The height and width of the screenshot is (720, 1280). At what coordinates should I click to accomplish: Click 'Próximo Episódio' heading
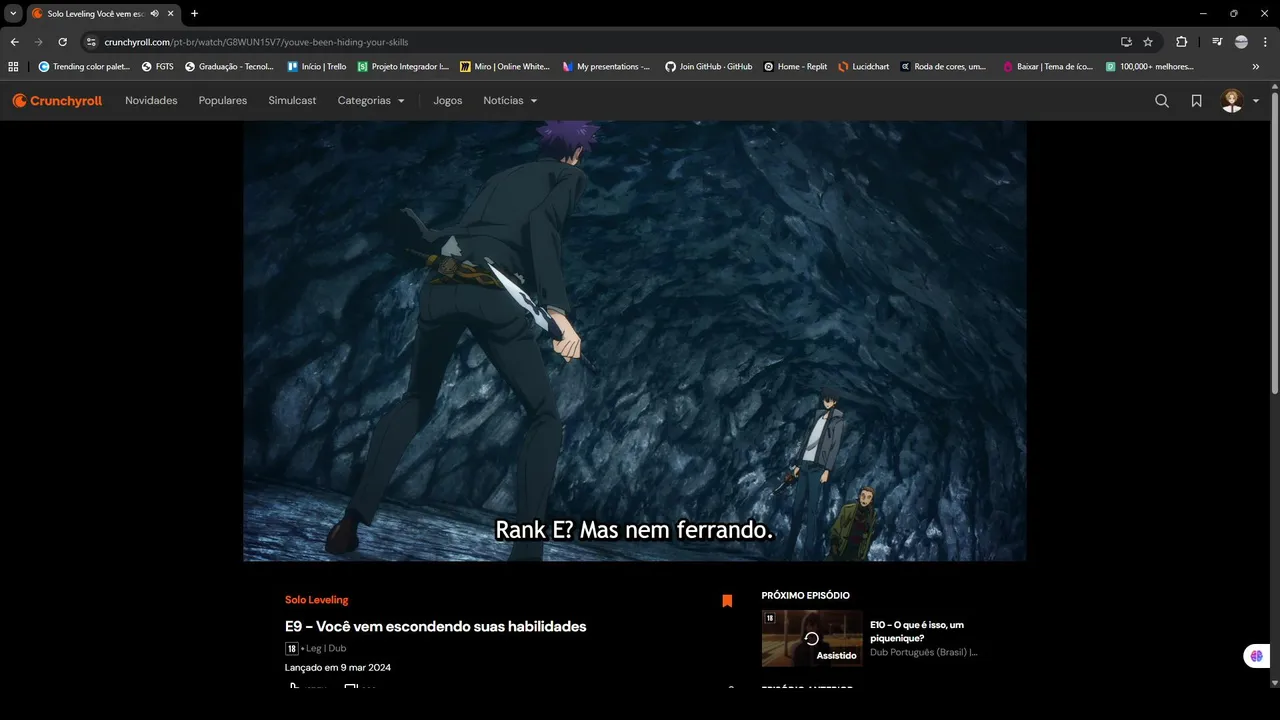pyautogui.click(x=805, y=596)
